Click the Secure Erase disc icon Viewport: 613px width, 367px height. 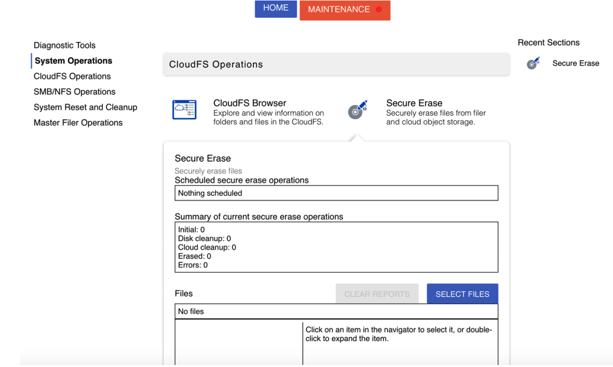[x=357, y=110]
